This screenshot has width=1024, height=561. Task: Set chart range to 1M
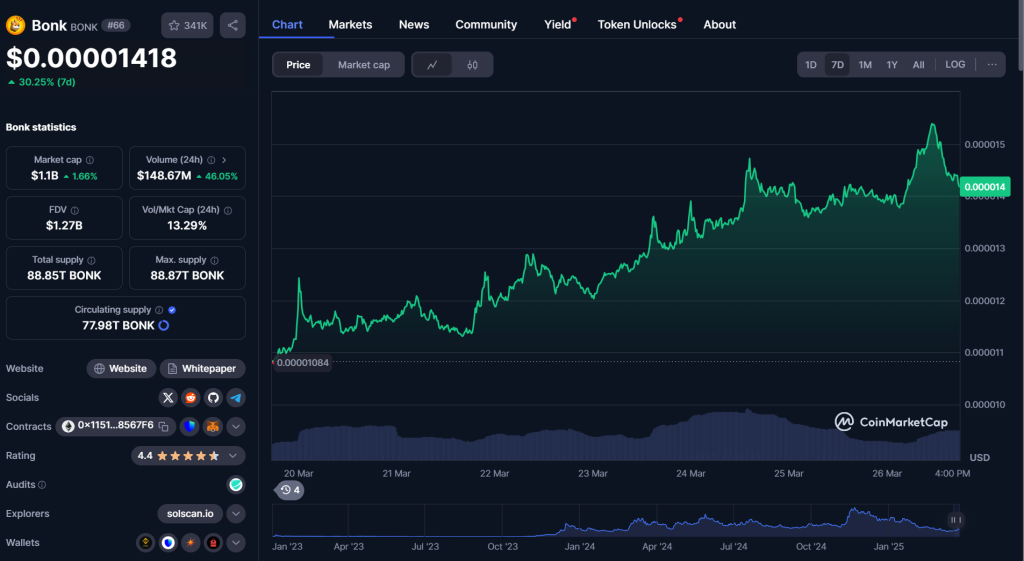point(865,65)
